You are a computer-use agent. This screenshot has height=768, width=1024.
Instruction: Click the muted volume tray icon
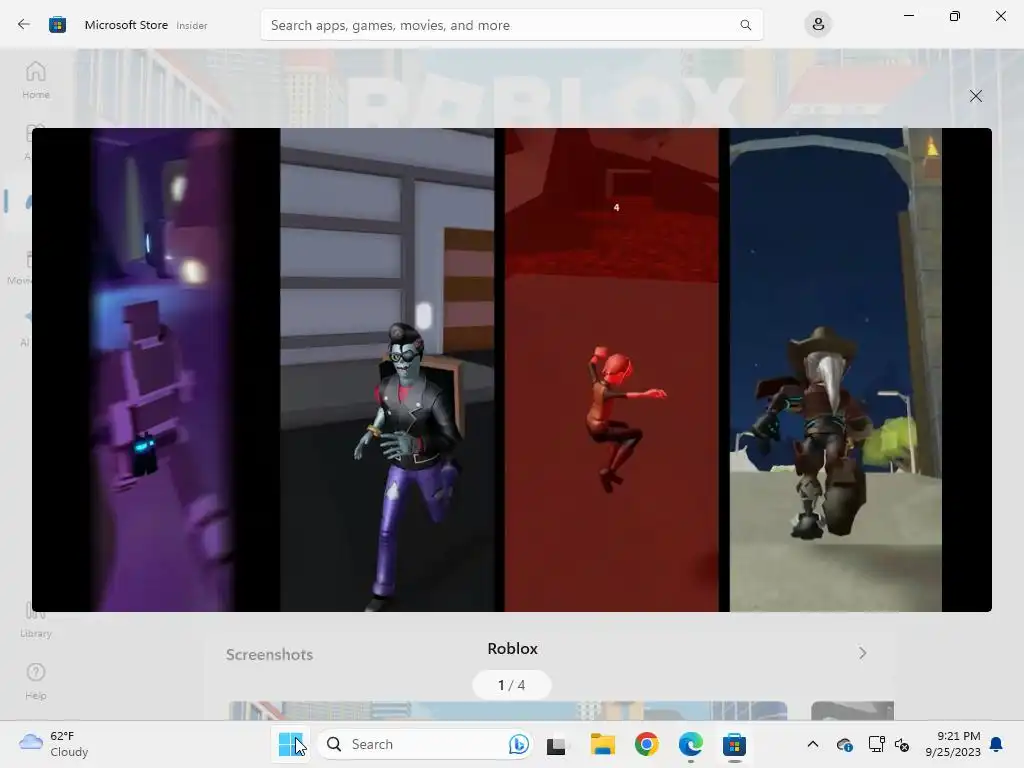tap(902, 744)
